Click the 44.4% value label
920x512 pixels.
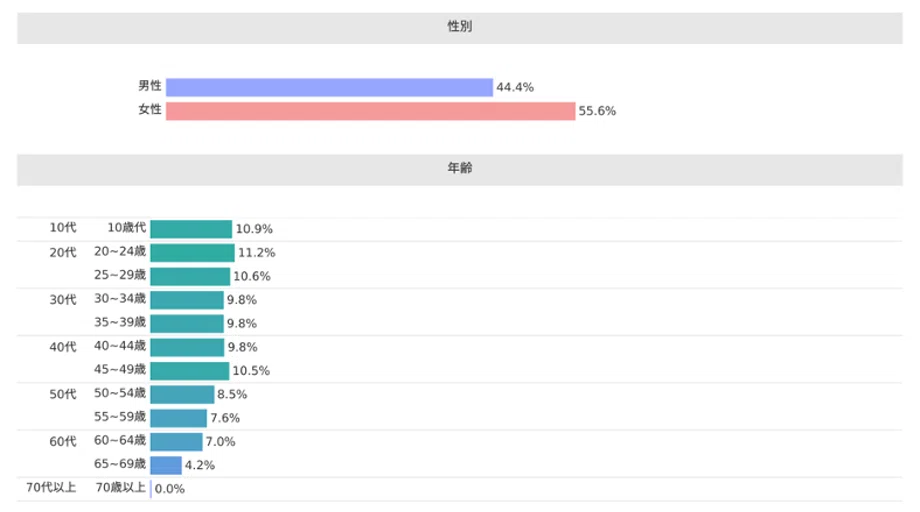click(515, 87)
